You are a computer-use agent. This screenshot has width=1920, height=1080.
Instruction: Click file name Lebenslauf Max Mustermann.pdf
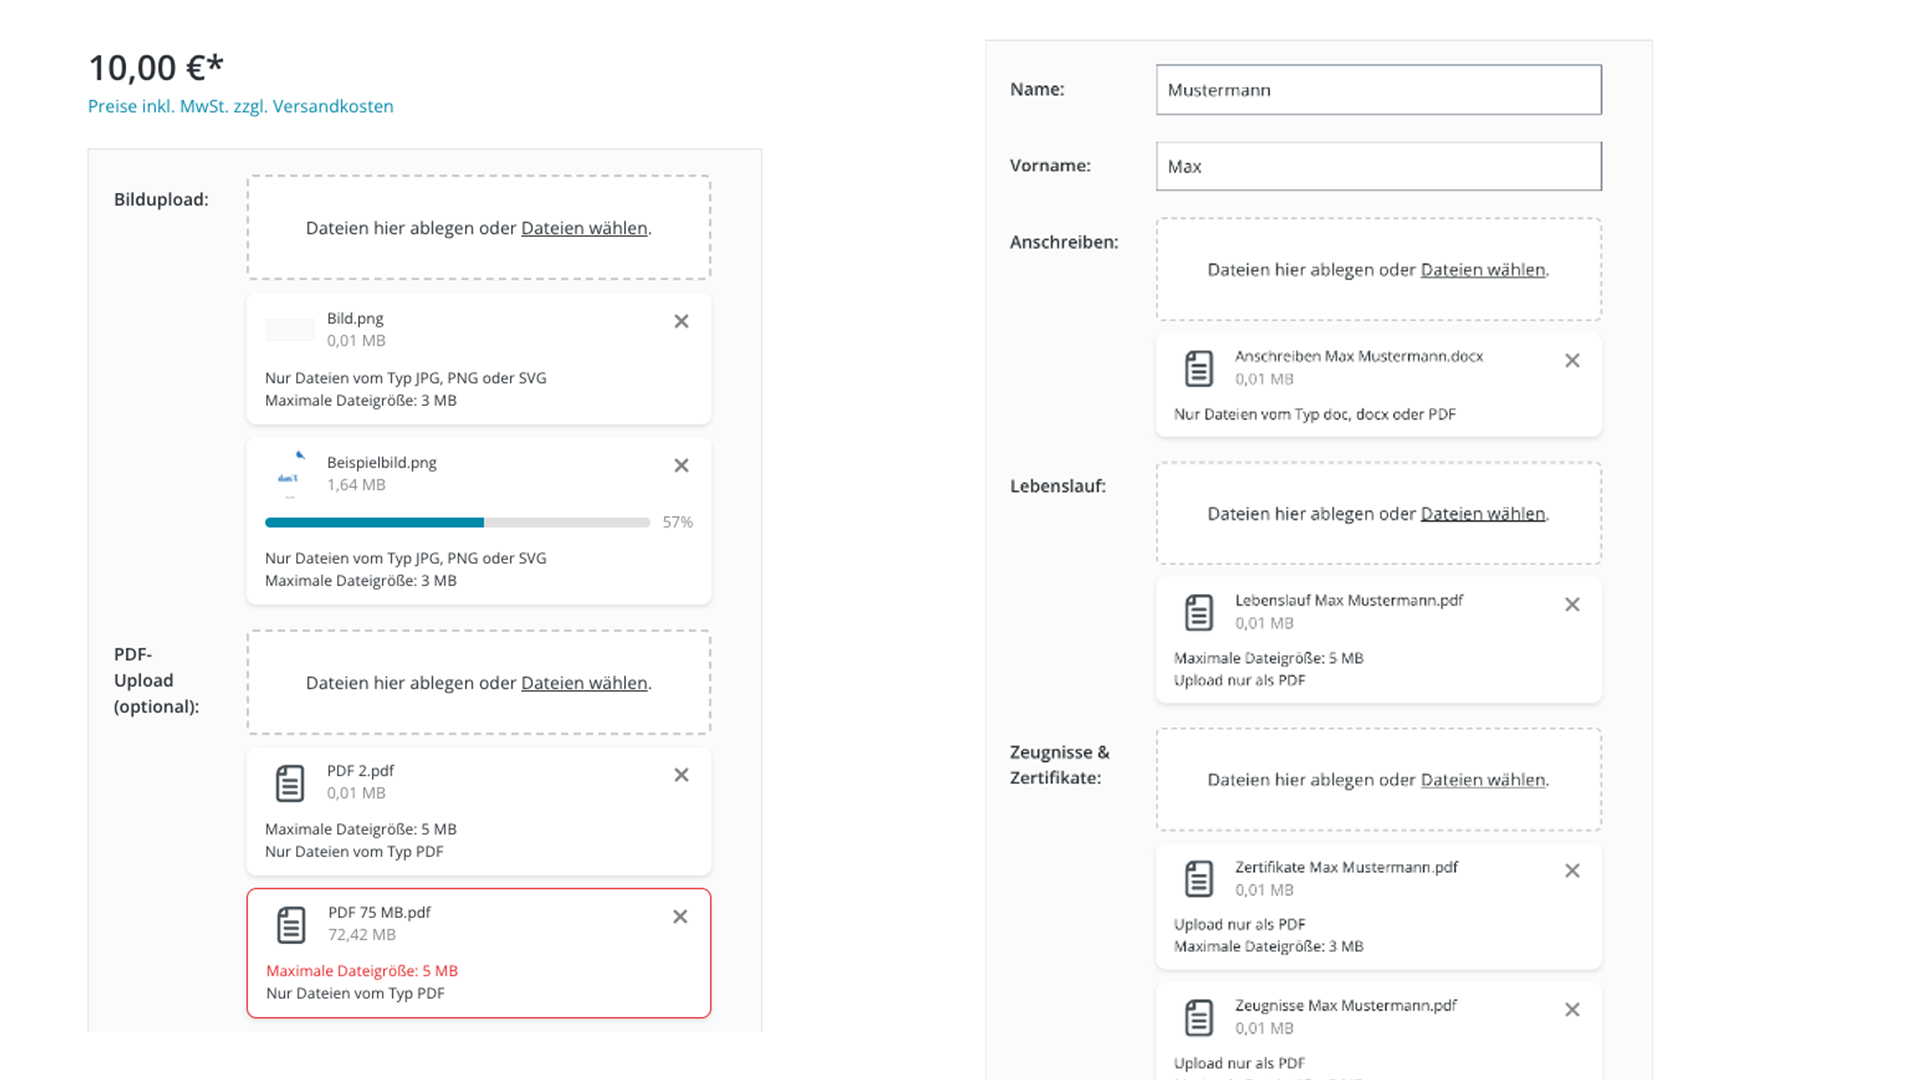point(1349,600)
